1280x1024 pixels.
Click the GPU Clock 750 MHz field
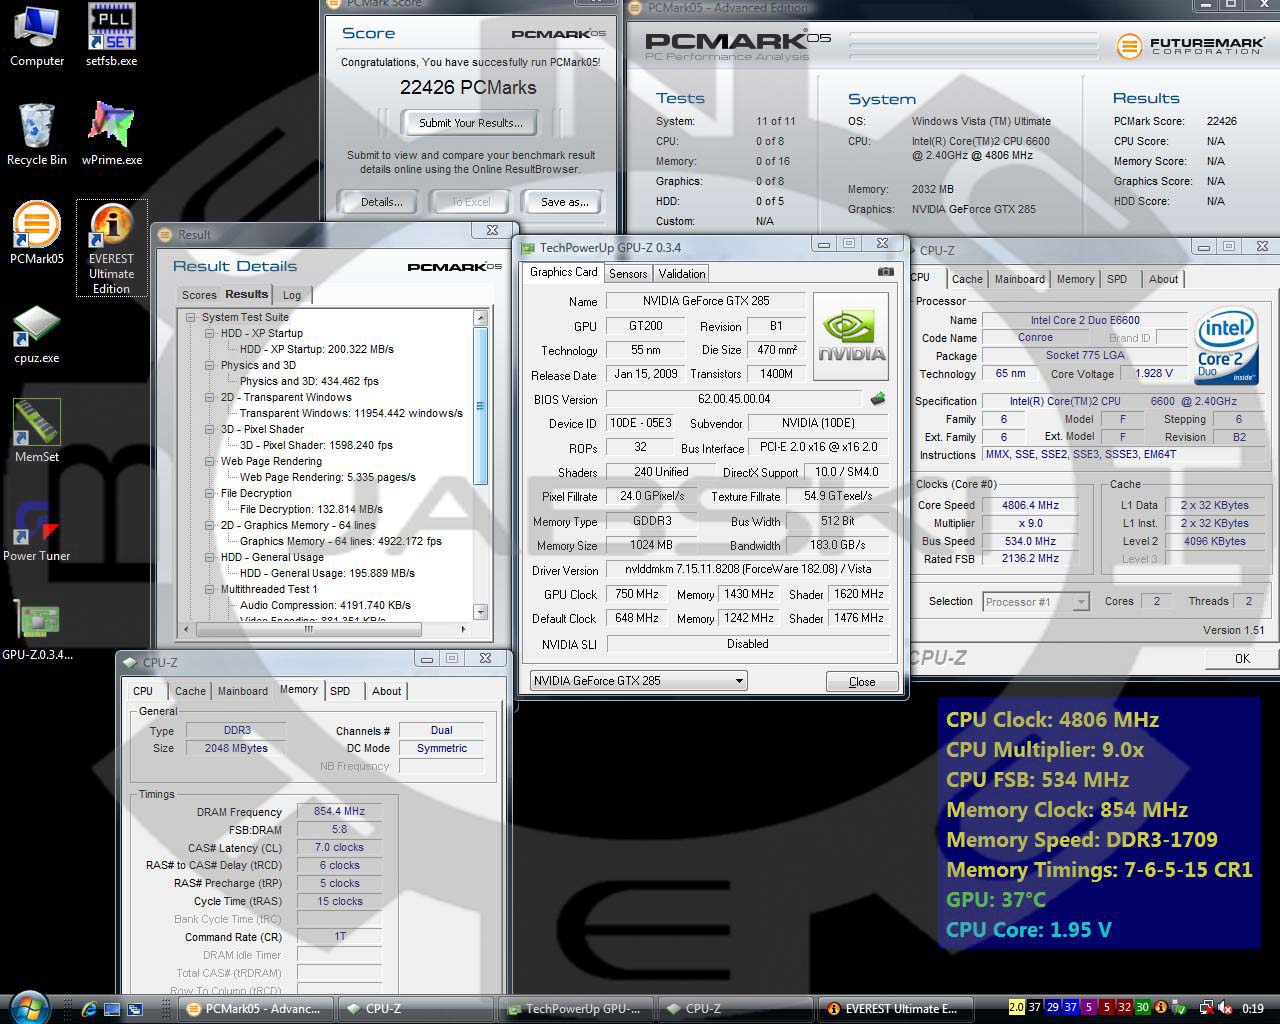(x=636, y=594)
